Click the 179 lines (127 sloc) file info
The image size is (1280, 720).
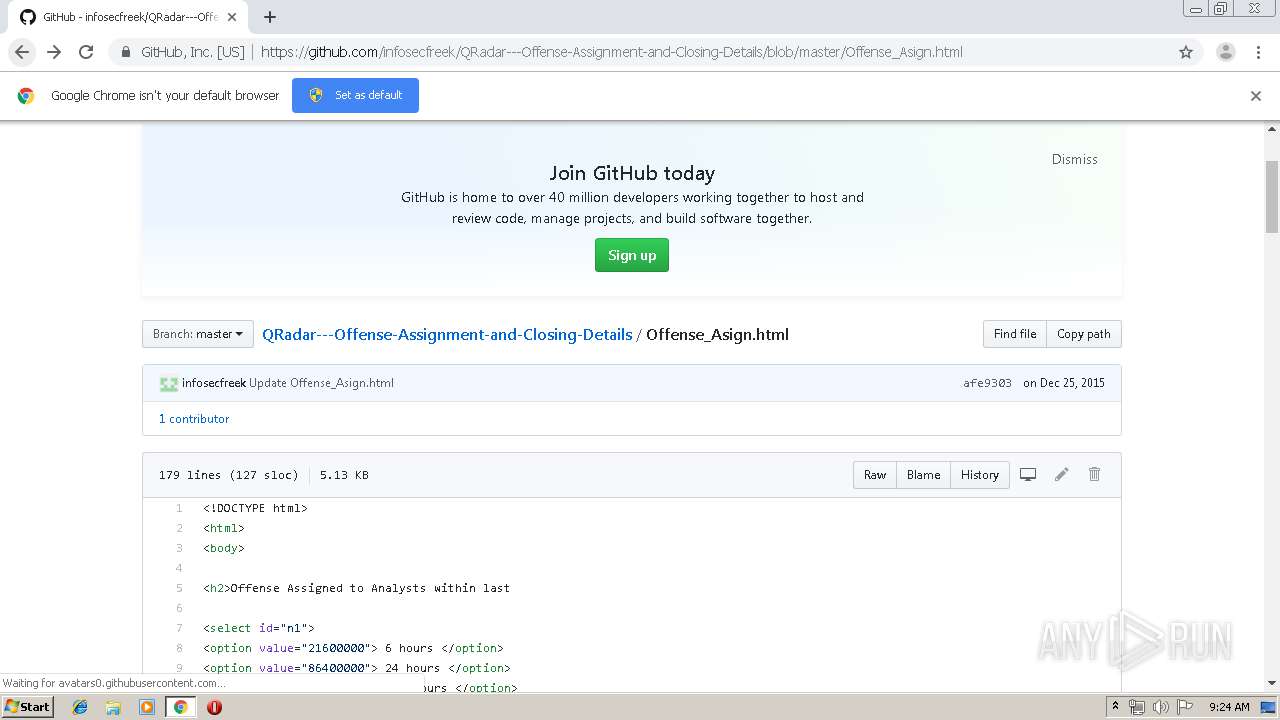228,475
